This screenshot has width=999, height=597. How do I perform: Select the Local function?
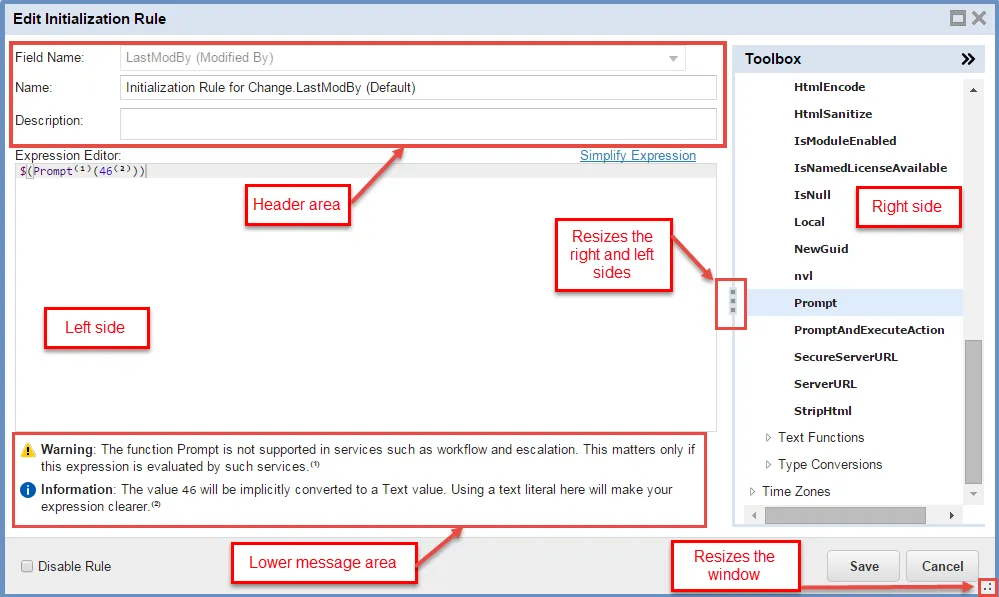pyautogui.click(x=809, y=222)
